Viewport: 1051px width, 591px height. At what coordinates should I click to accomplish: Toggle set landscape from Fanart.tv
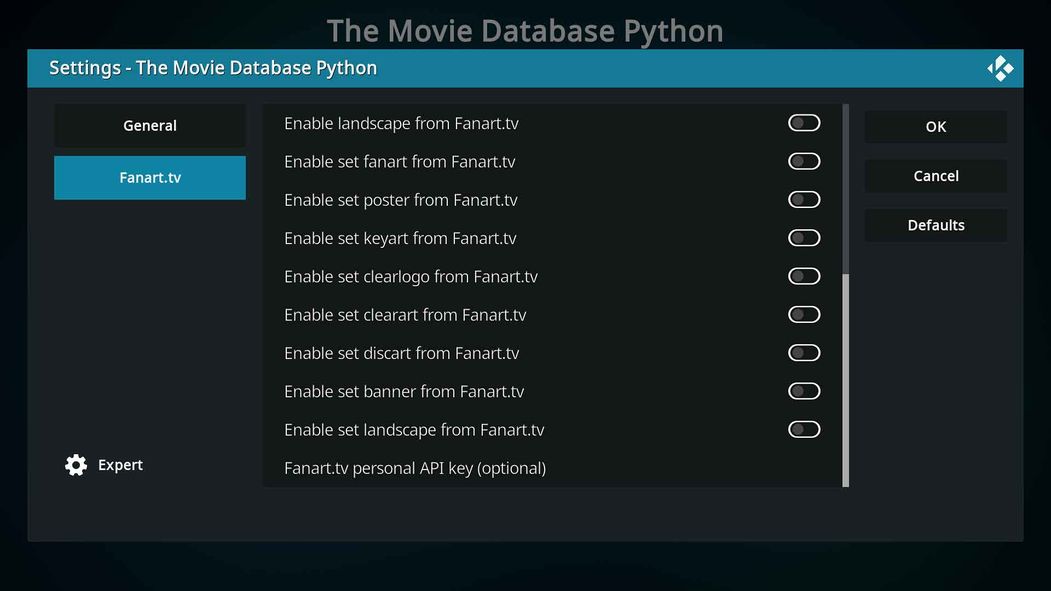click(x=803, y=428)
